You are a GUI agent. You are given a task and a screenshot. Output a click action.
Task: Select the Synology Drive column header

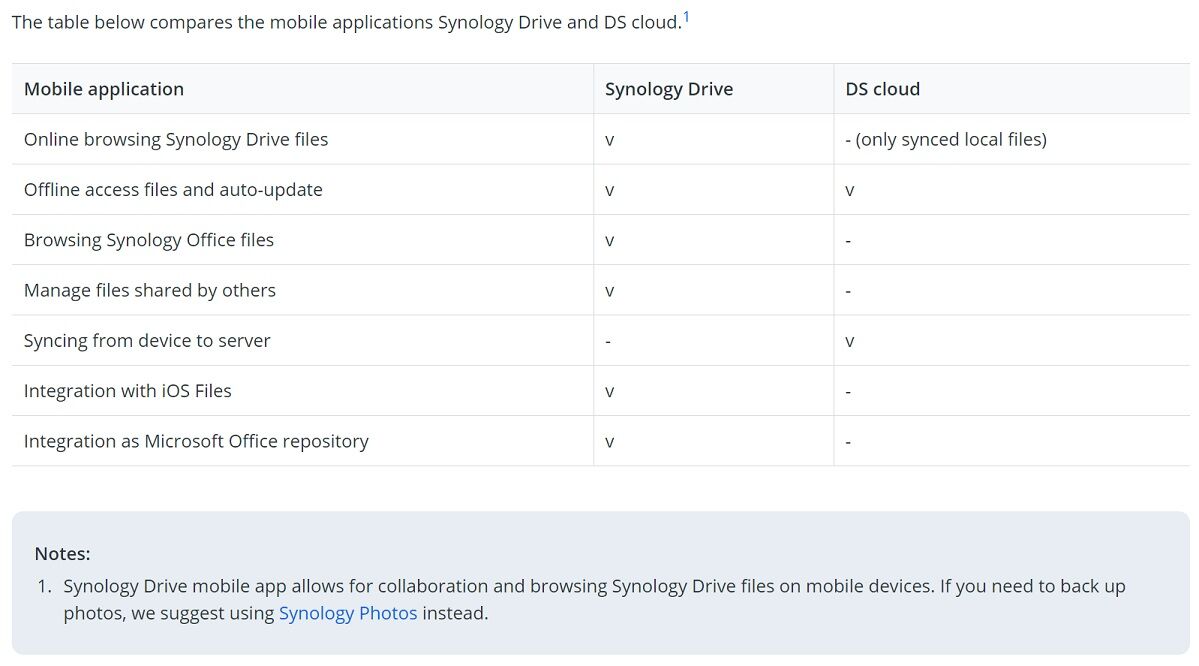coord(669,89)
